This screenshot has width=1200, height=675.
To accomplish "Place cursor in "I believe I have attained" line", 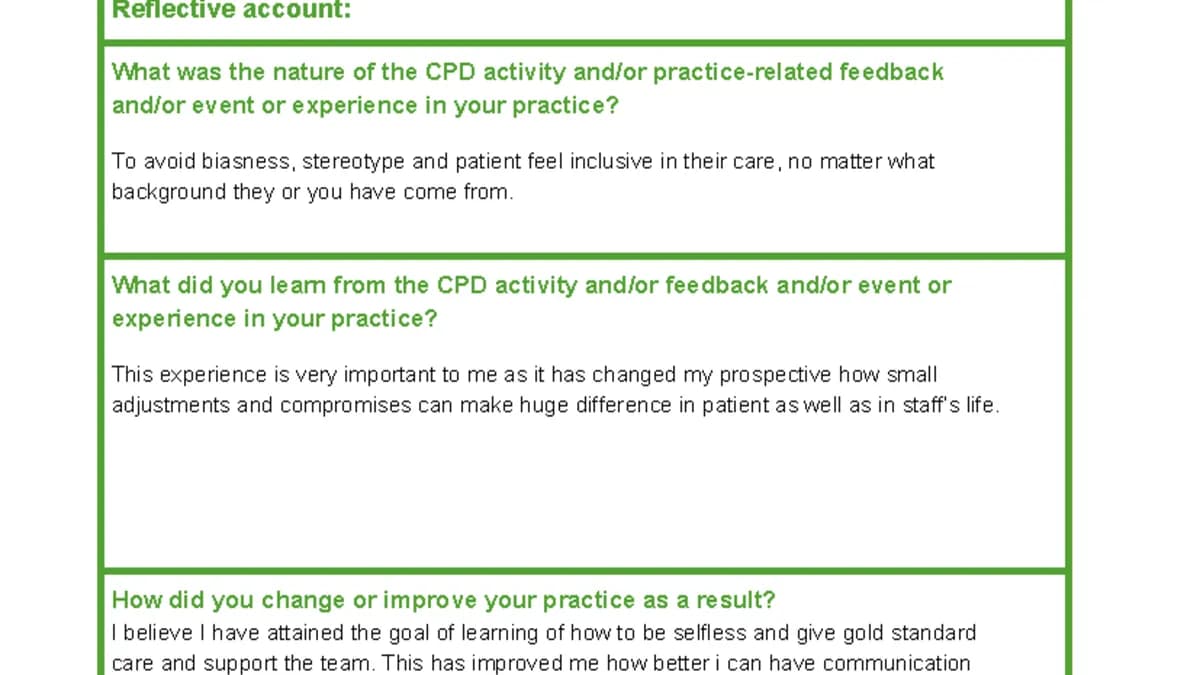I will click(x=544, y=633).
